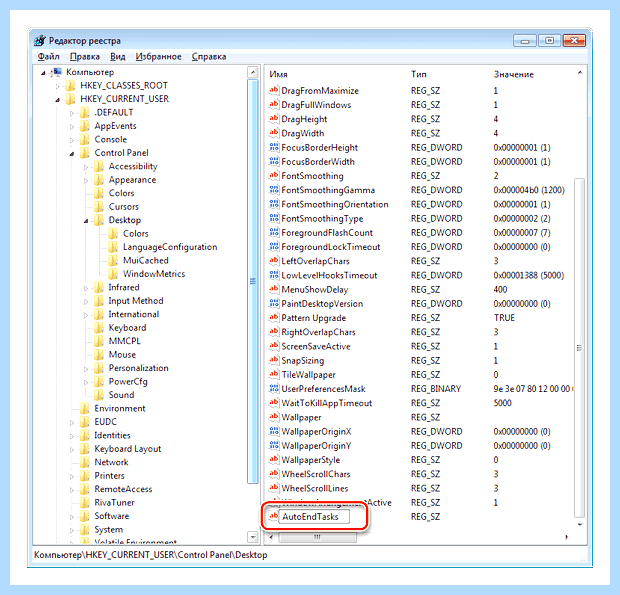Collapse the Control Panel key
This screenshot has height=595, width=620.
[72, 153]
